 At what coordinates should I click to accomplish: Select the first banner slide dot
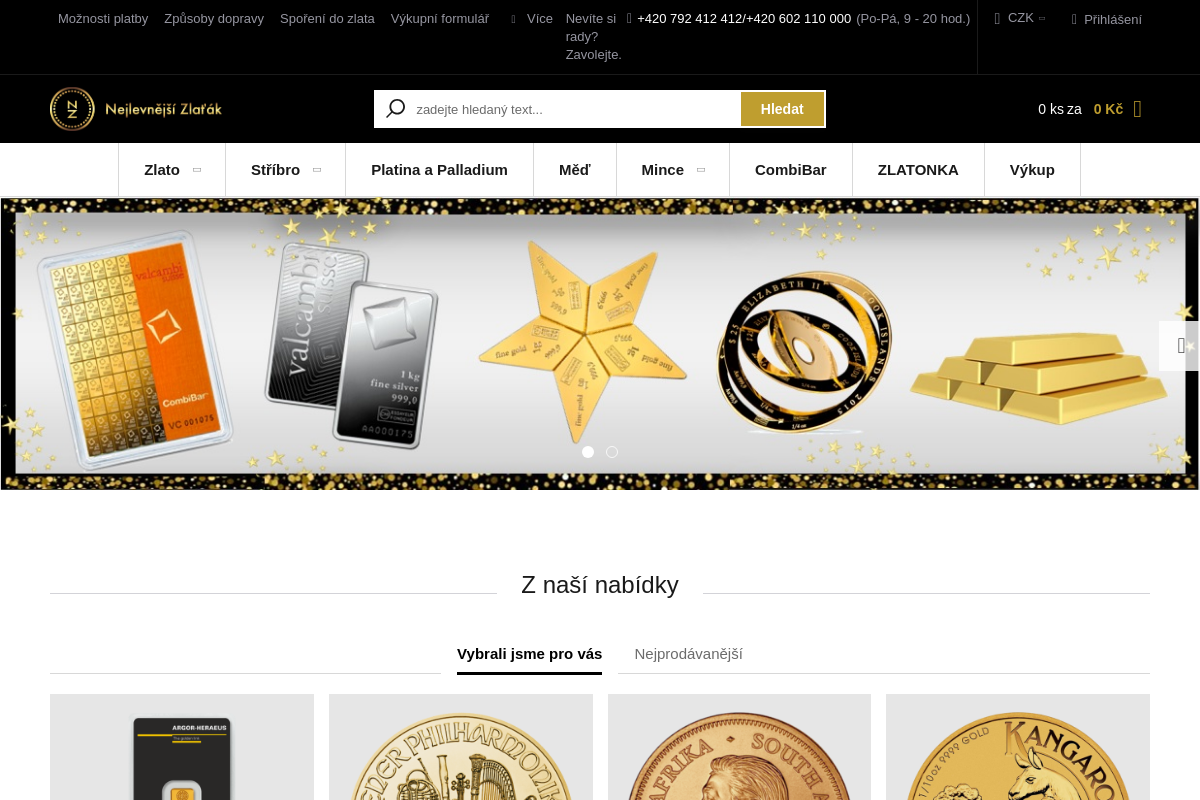pyautogui.click(x=588, y=452)
